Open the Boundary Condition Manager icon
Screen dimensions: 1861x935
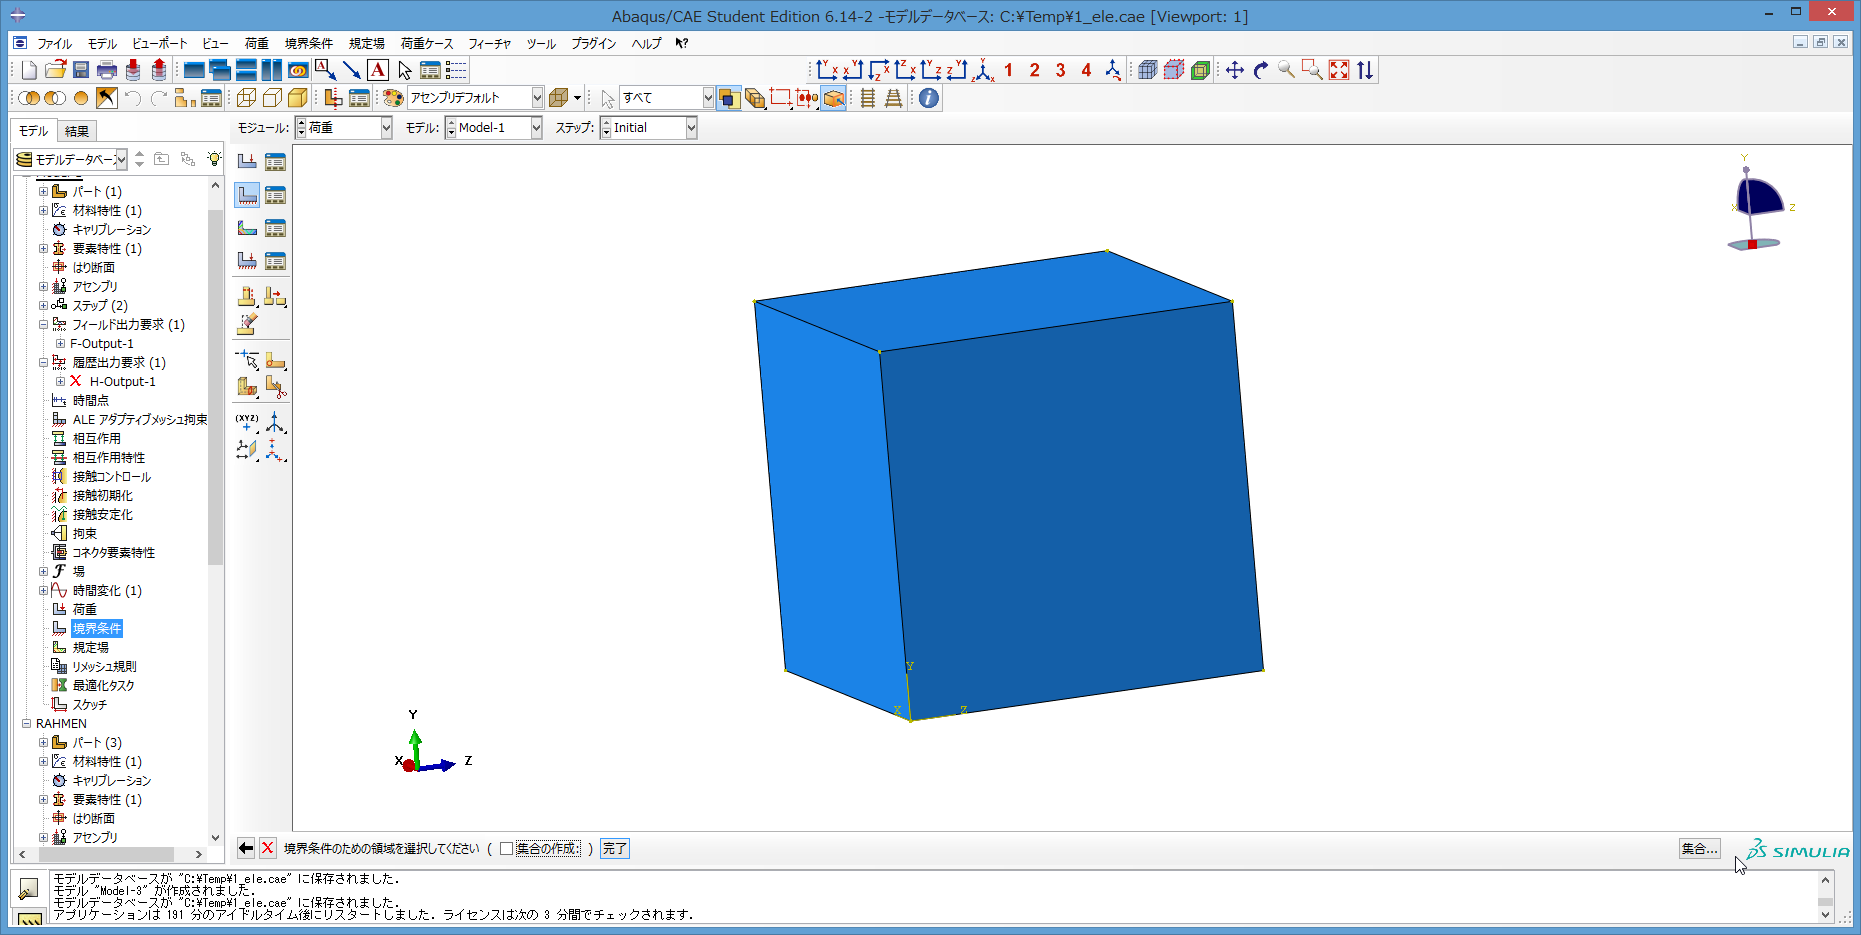275,194
